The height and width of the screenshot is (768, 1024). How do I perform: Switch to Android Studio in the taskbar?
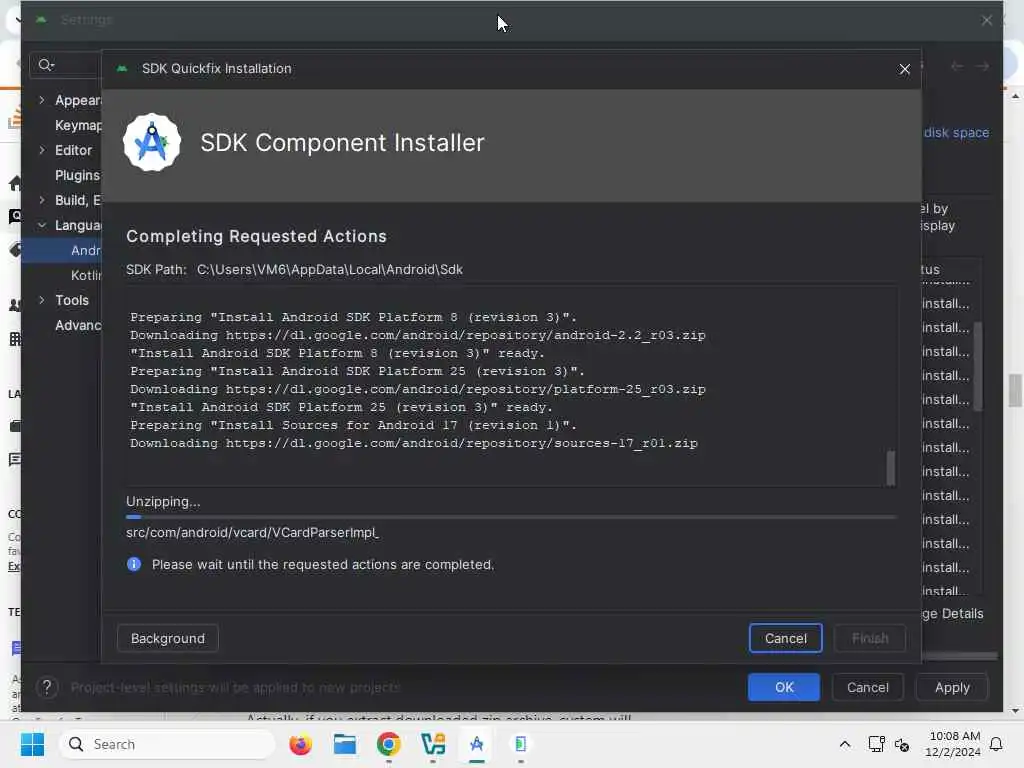(x=477, y=744)
